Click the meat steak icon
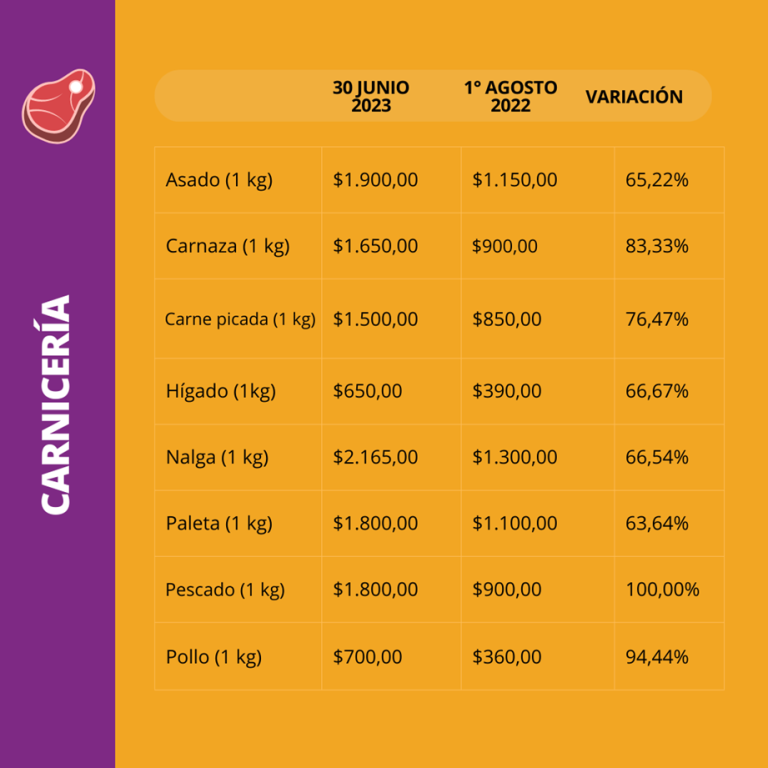 [58, 106]
